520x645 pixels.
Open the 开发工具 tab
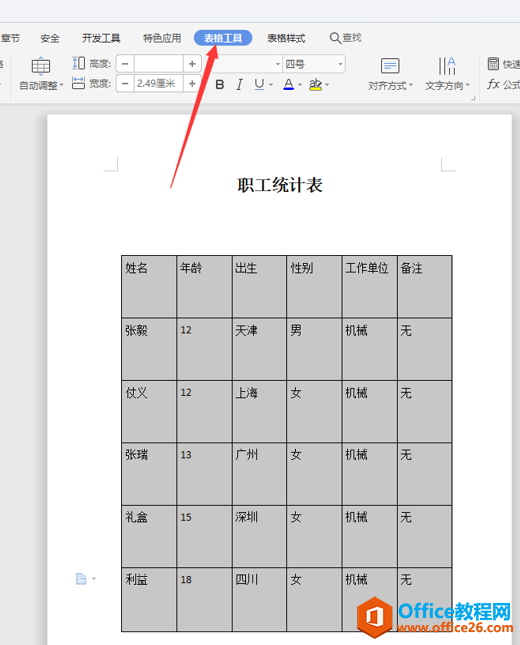[101, 38]
